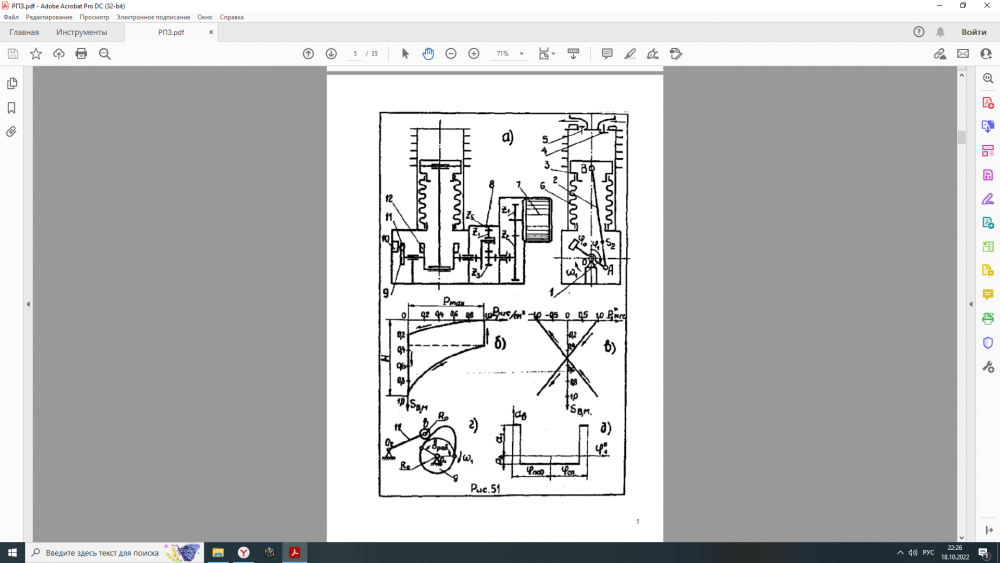Zoom out with the minus button
This screenshot has width=1000, height=563.
[x=451, y=53]
